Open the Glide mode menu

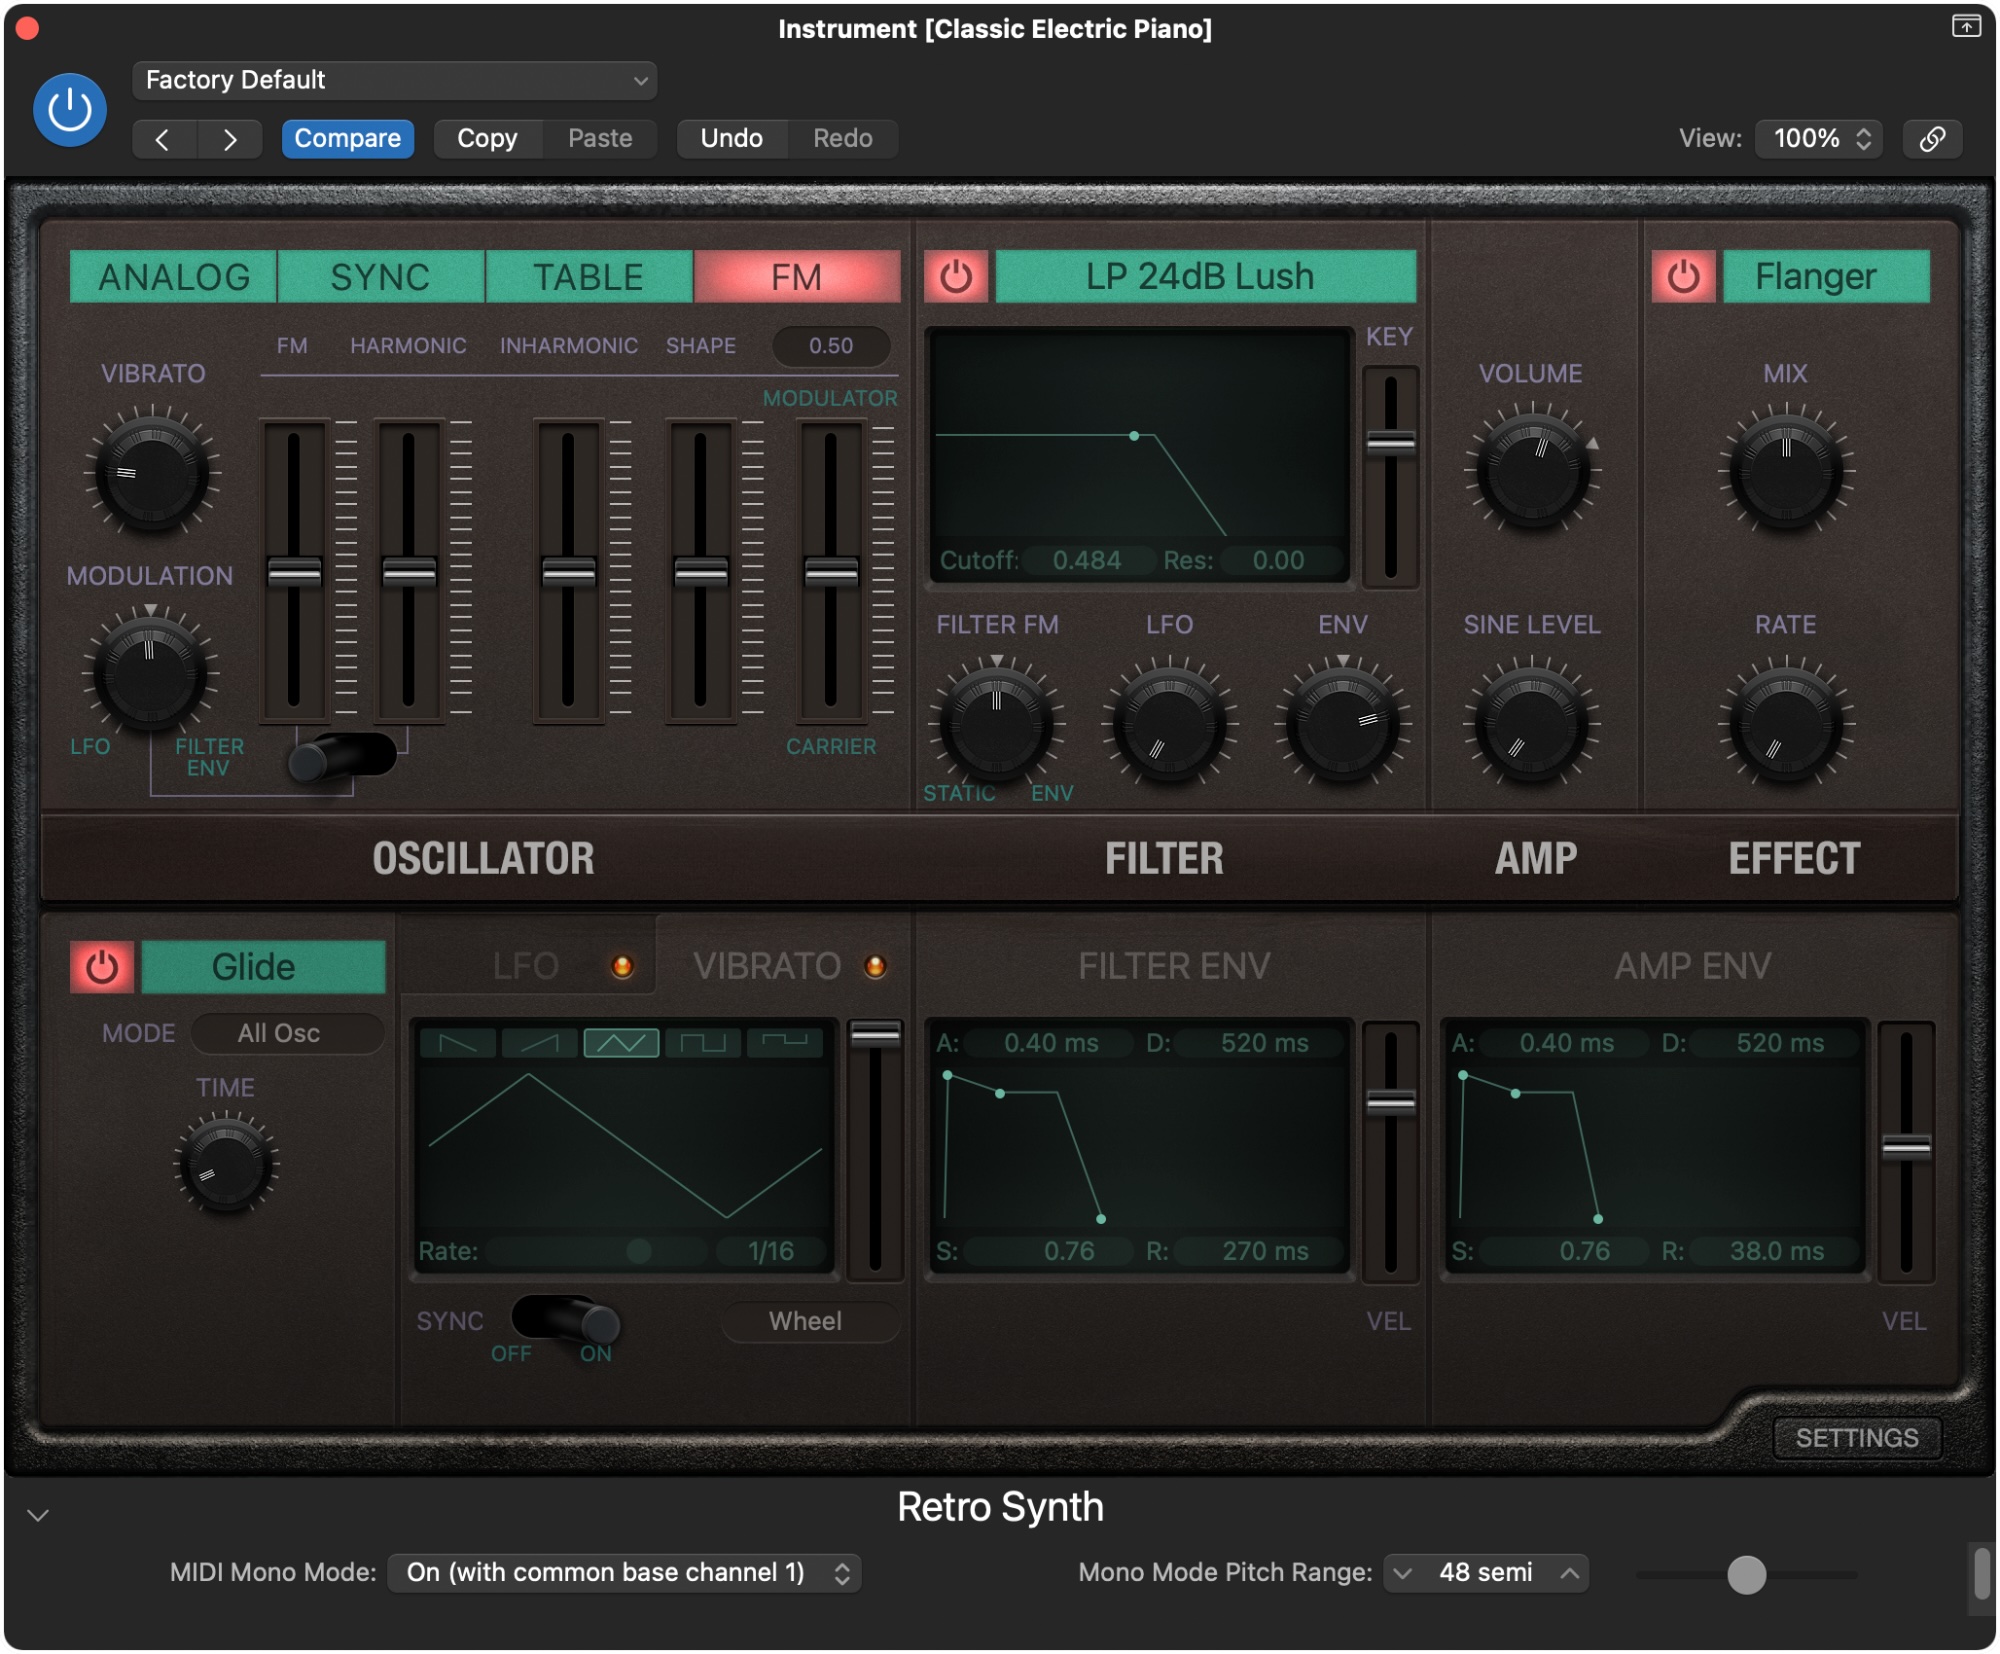(263, 967)
